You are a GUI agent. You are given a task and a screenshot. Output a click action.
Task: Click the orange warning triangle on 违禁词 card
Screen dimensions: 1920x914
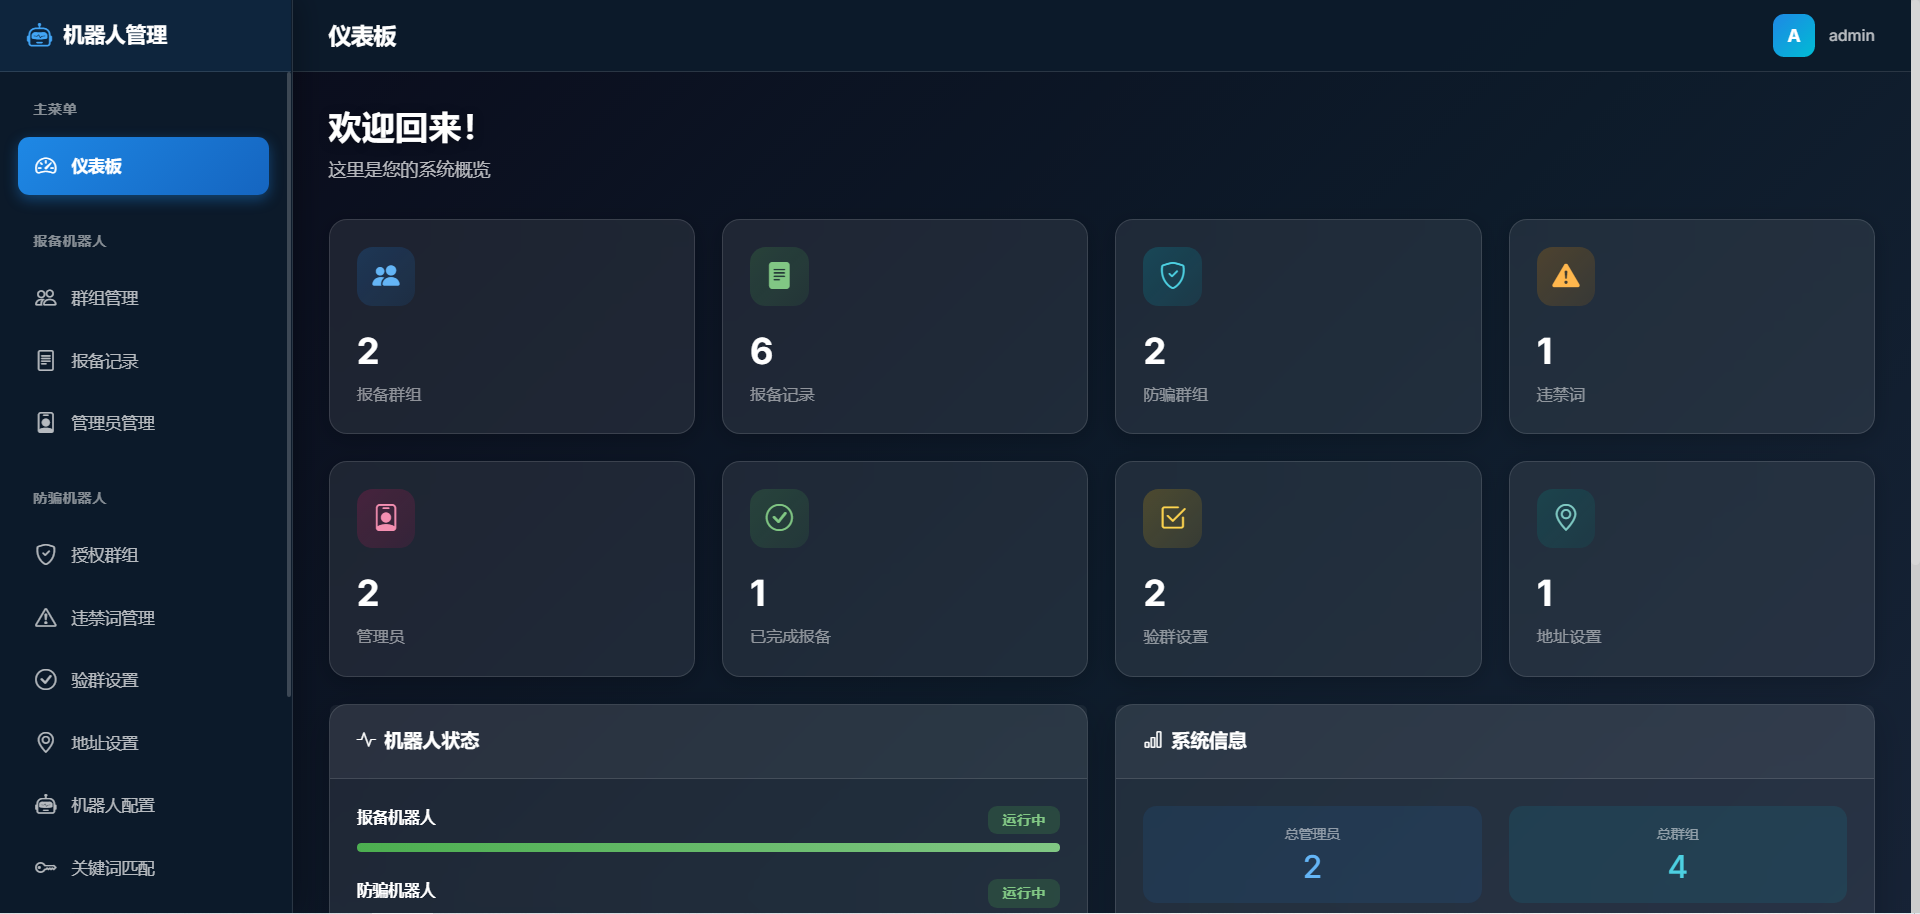click(1565, 276)
